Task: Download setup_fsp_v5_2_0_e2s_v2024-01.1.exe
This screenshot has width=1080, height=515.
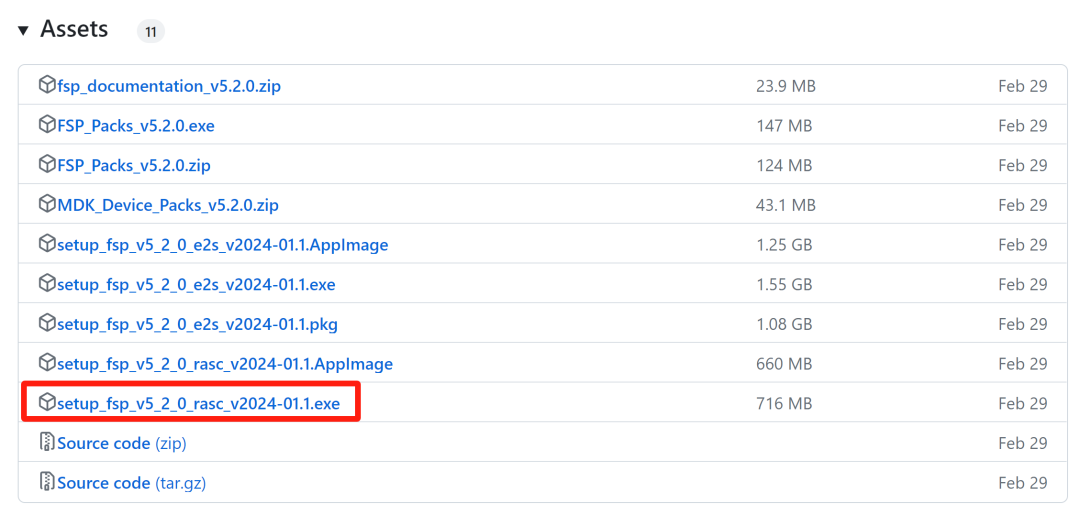Action: point(196,285)
